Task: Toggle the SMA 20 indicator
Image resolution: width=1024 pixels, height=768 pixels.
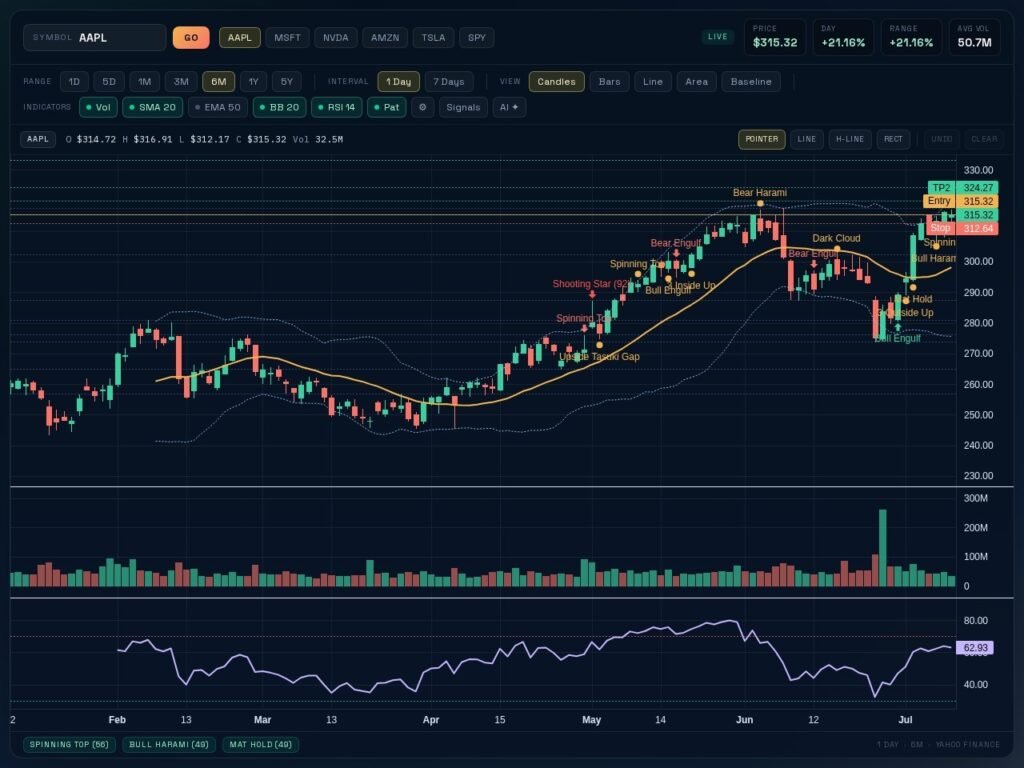Action: 153,107
